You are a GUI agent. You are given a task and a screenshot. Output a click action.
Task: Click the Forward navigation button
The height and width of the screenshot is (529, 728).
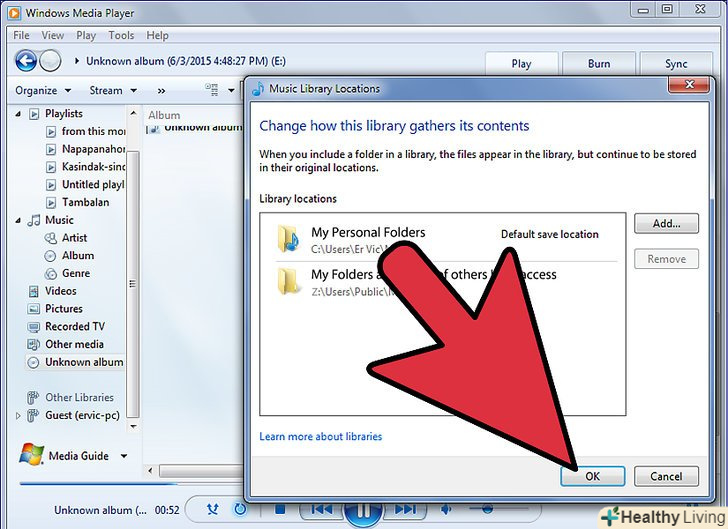(x=50, y=61)
